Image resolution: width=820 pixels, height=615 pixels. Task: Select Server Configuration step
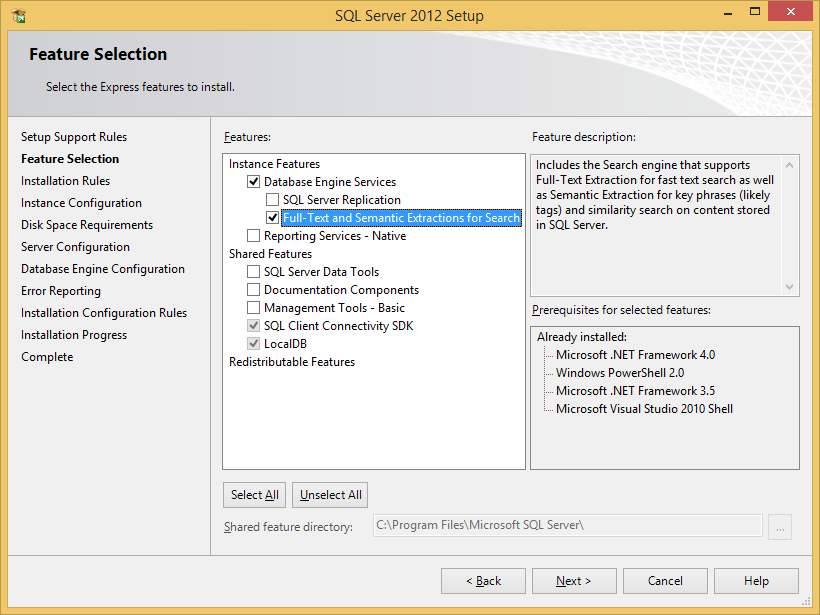click(x=75, y=247)
